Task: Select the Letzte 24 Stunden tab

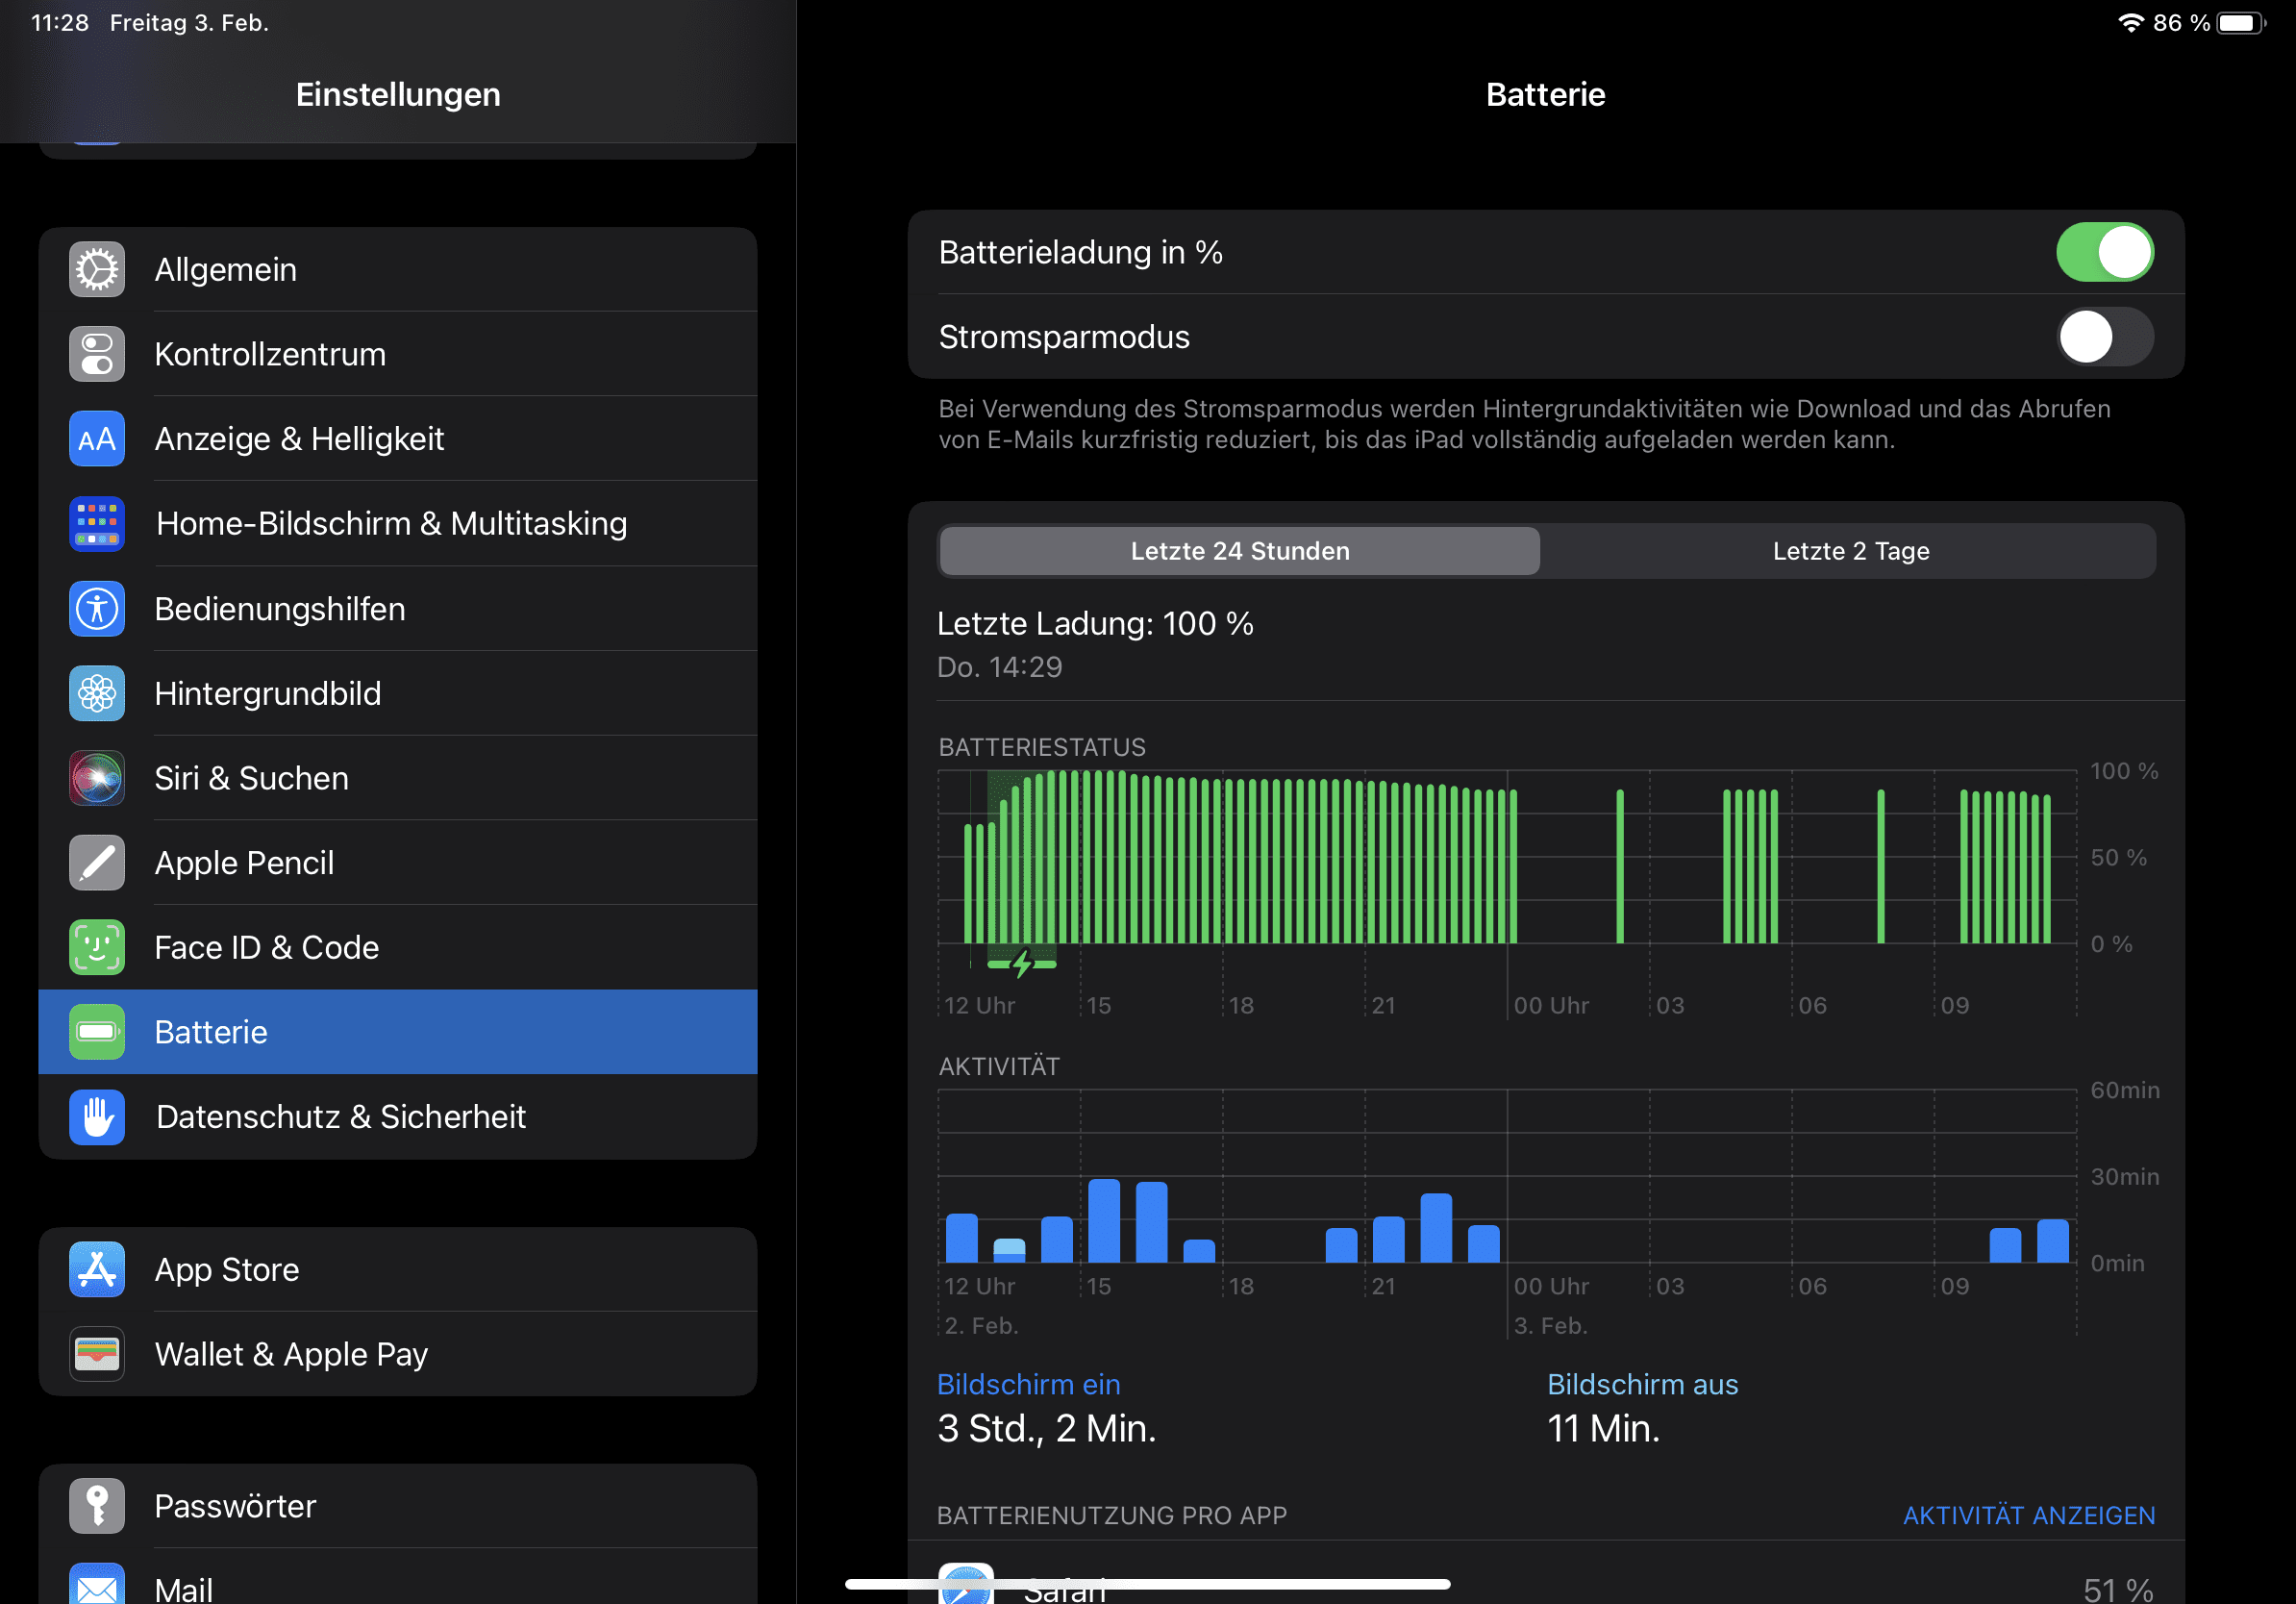Action: click(x=1239, y=551)
